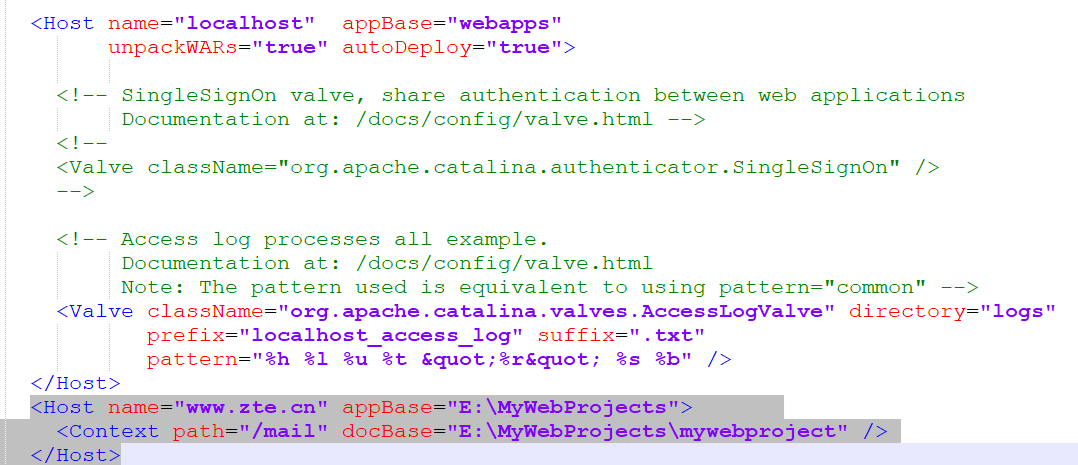
Task: Click the Context path "/mail" value
Action: pos(283,431)
